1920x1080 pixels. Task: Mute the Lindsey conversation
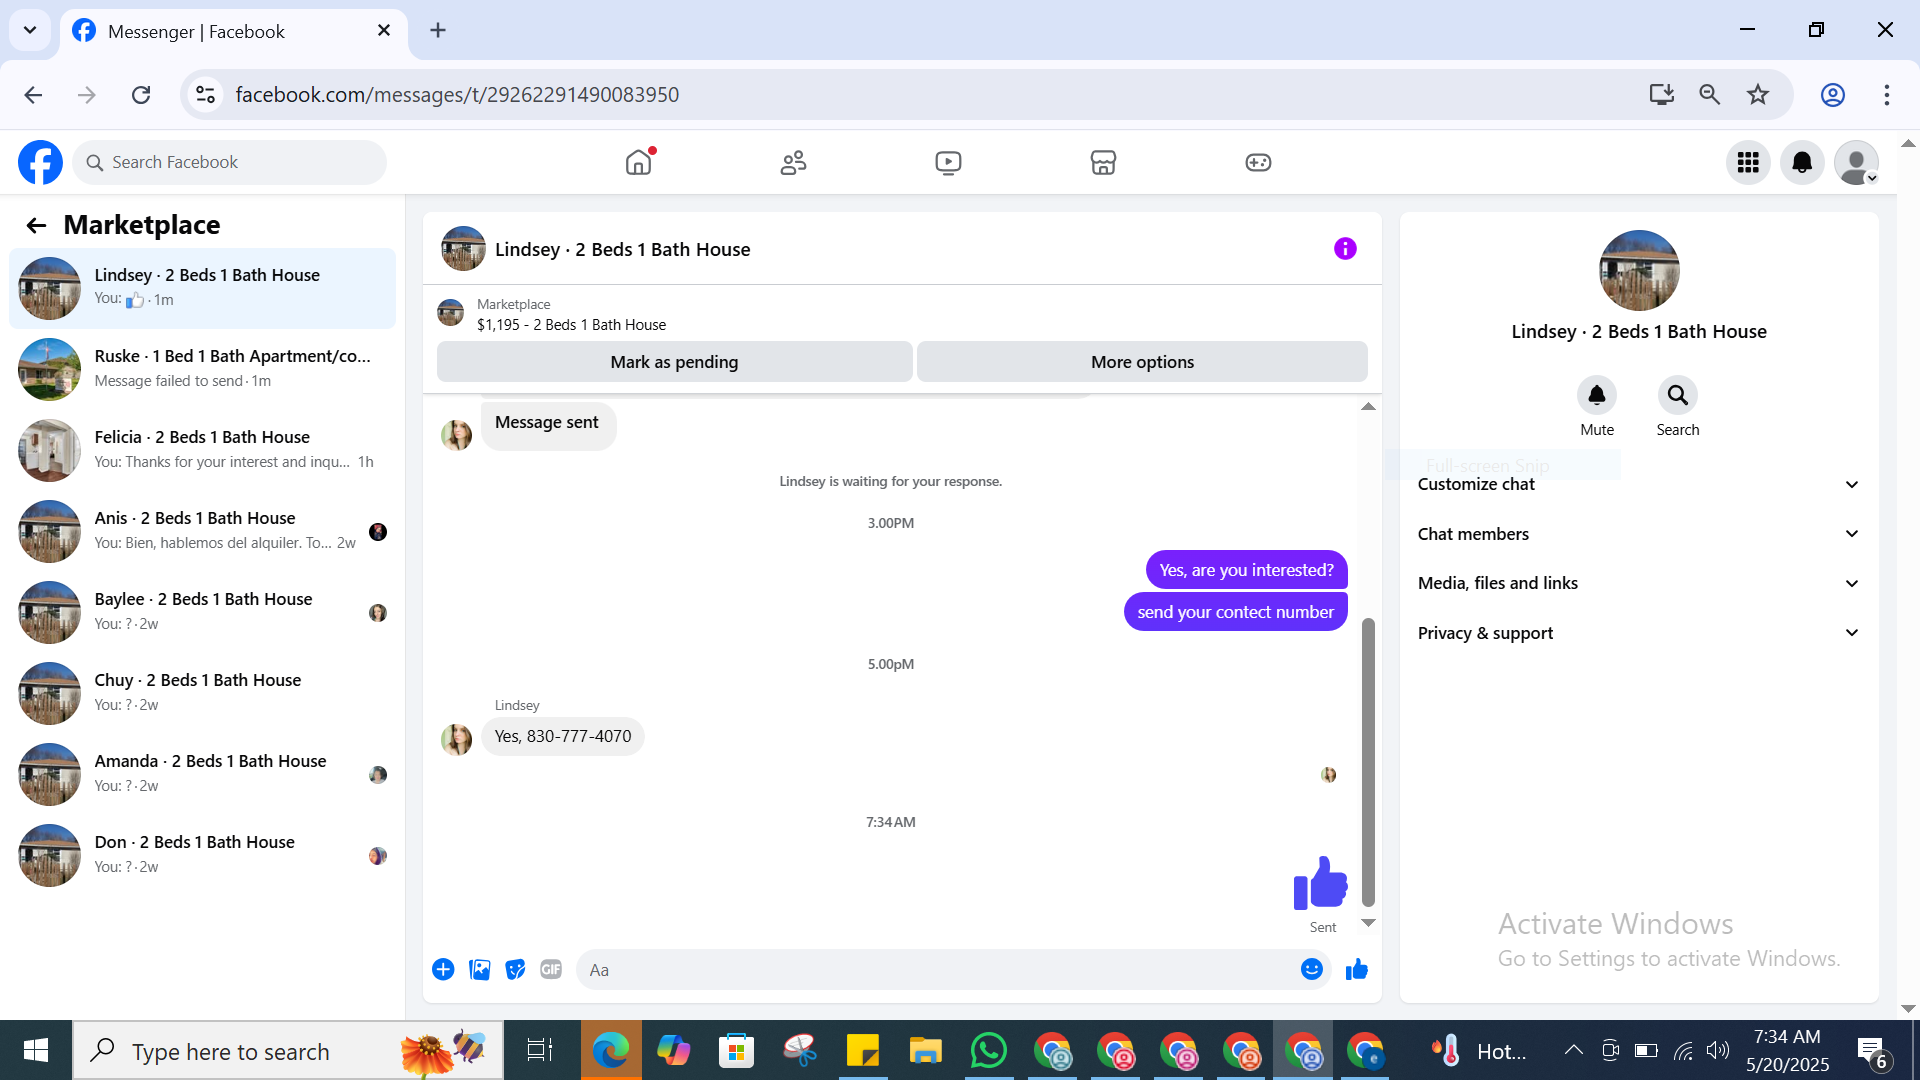[x=1596, y=396]
